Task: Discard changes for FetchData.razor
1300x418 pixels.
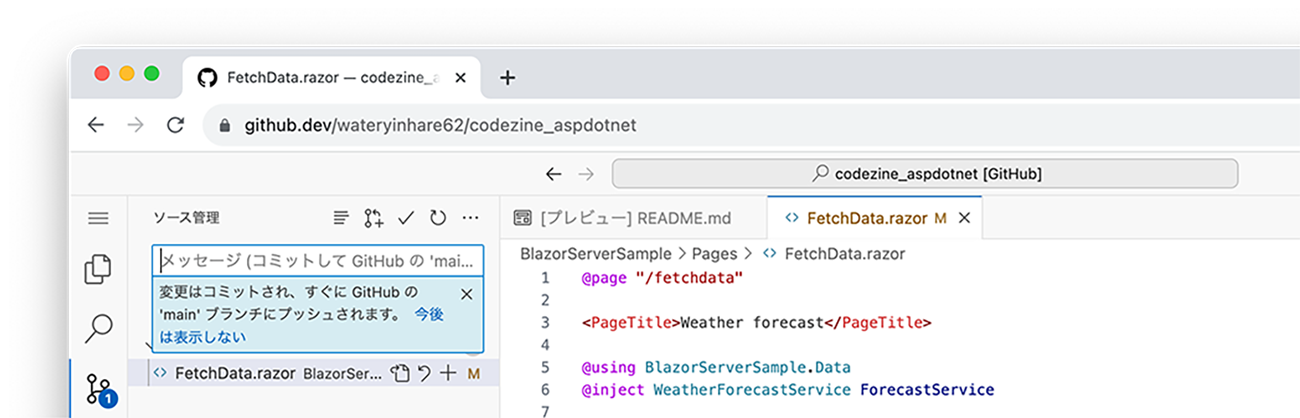Action: [424, 373]
